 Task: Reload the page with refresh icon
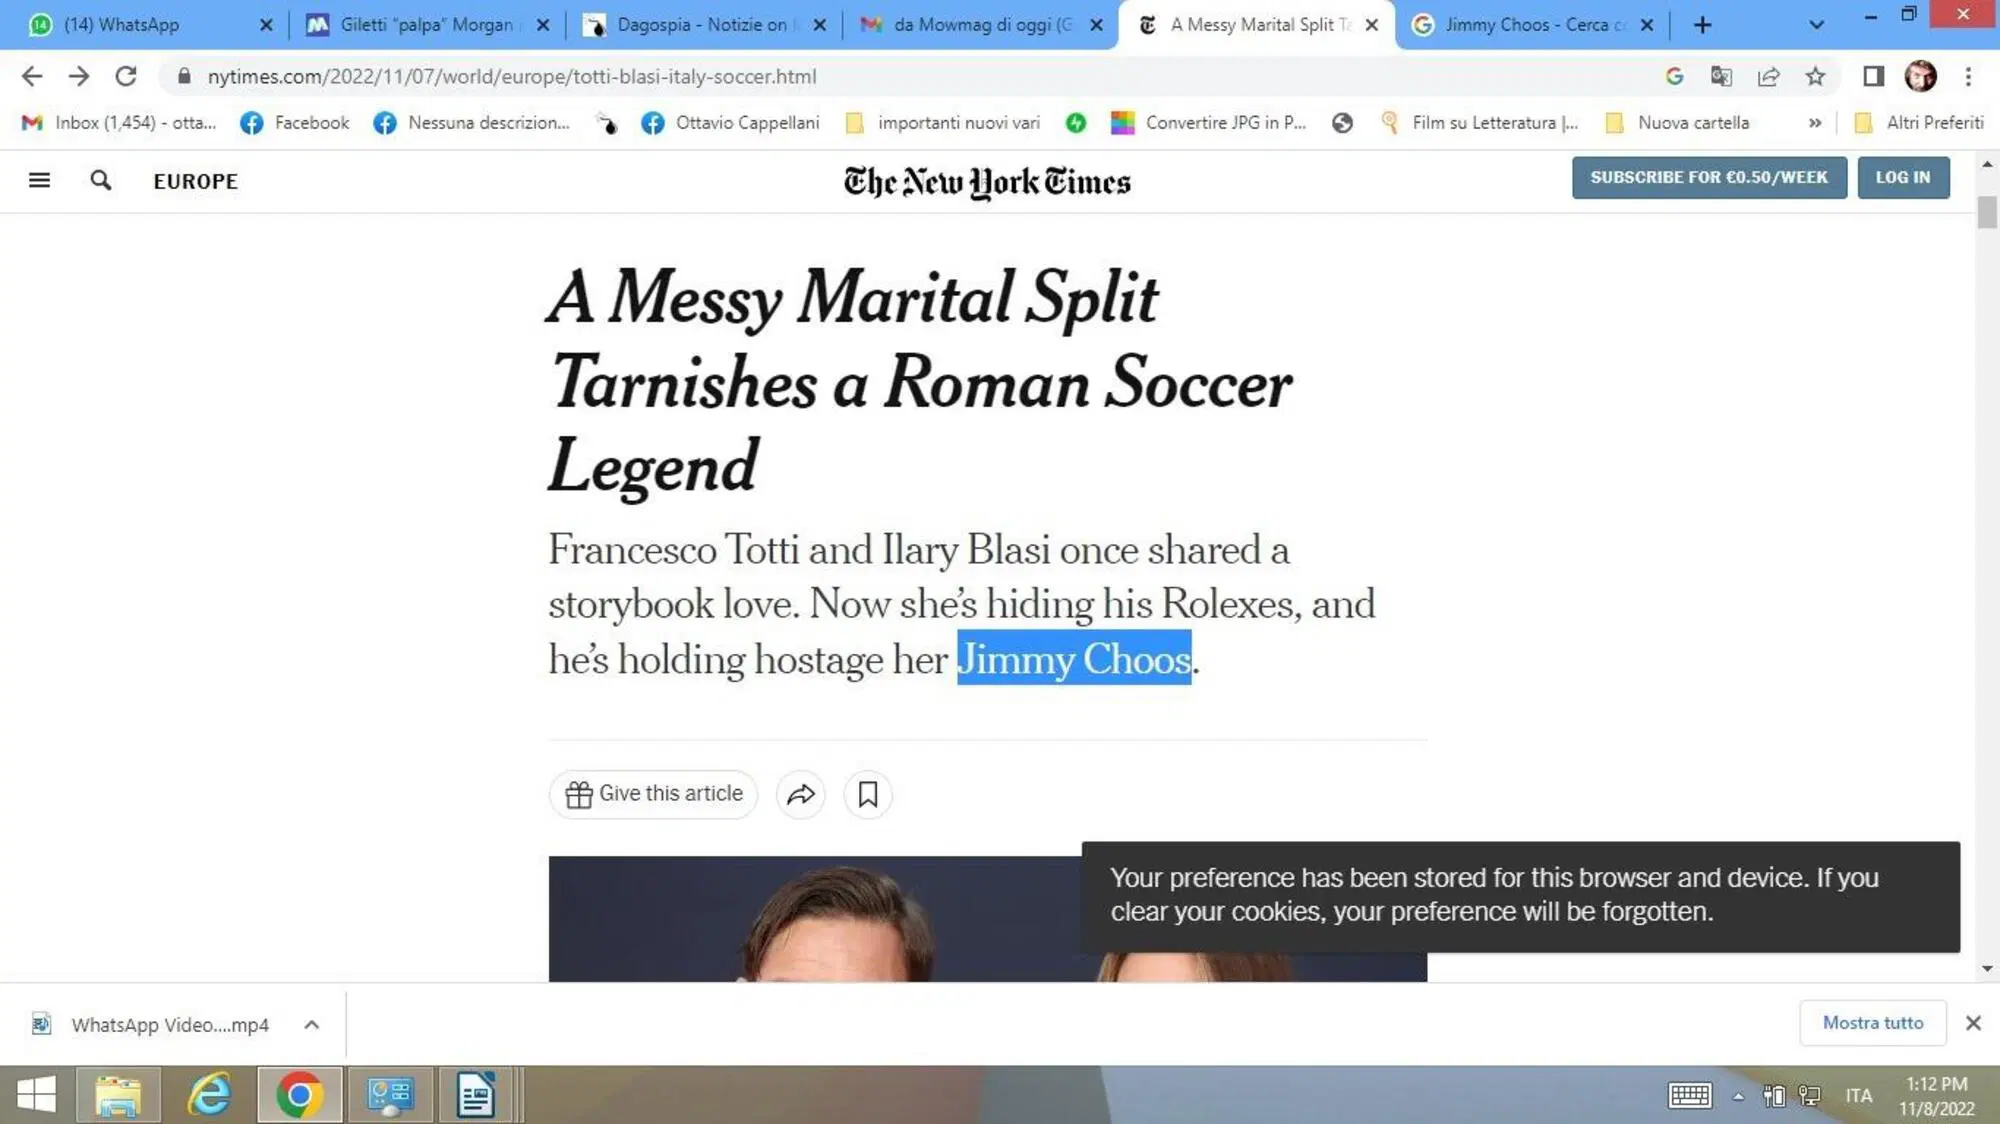pos(125,76)
